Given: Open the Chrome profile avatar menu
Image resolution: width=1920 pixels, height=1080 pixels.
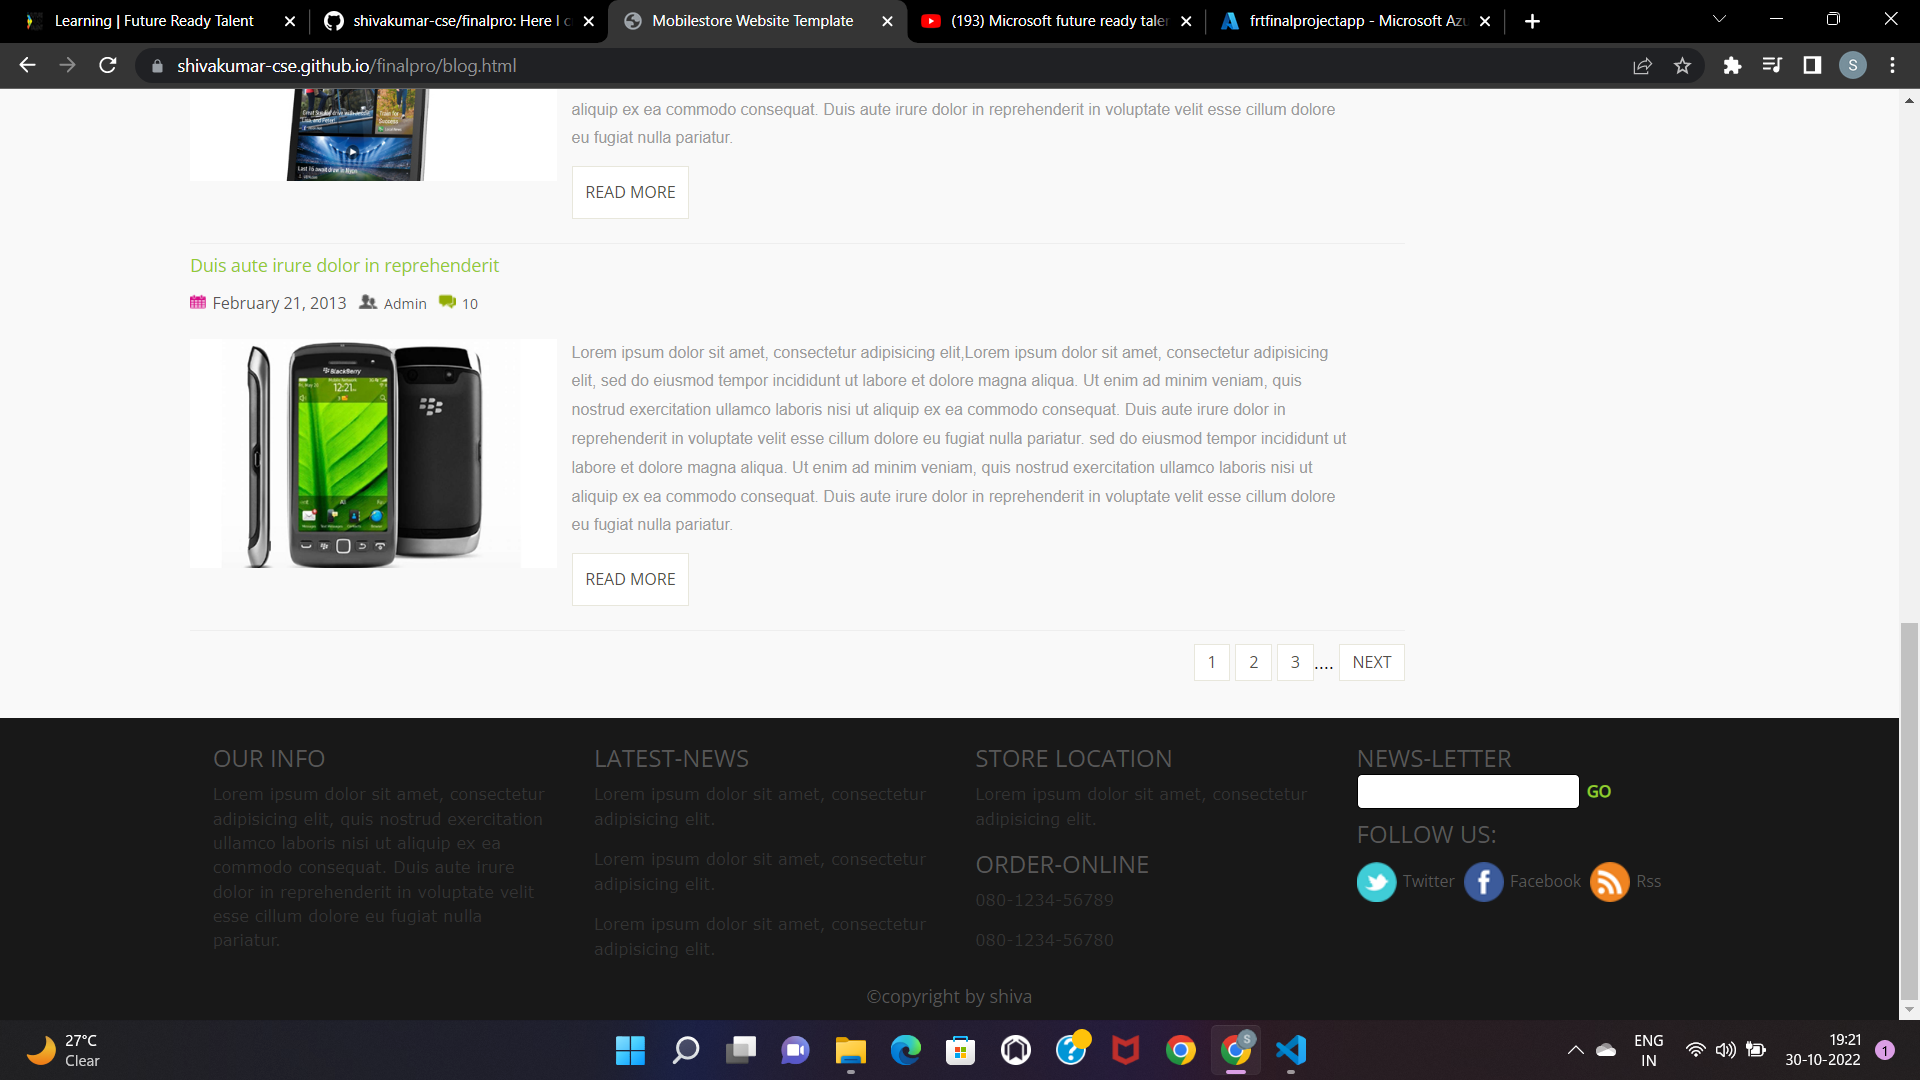Looking at the screenshot, I should click(1853, 65).
